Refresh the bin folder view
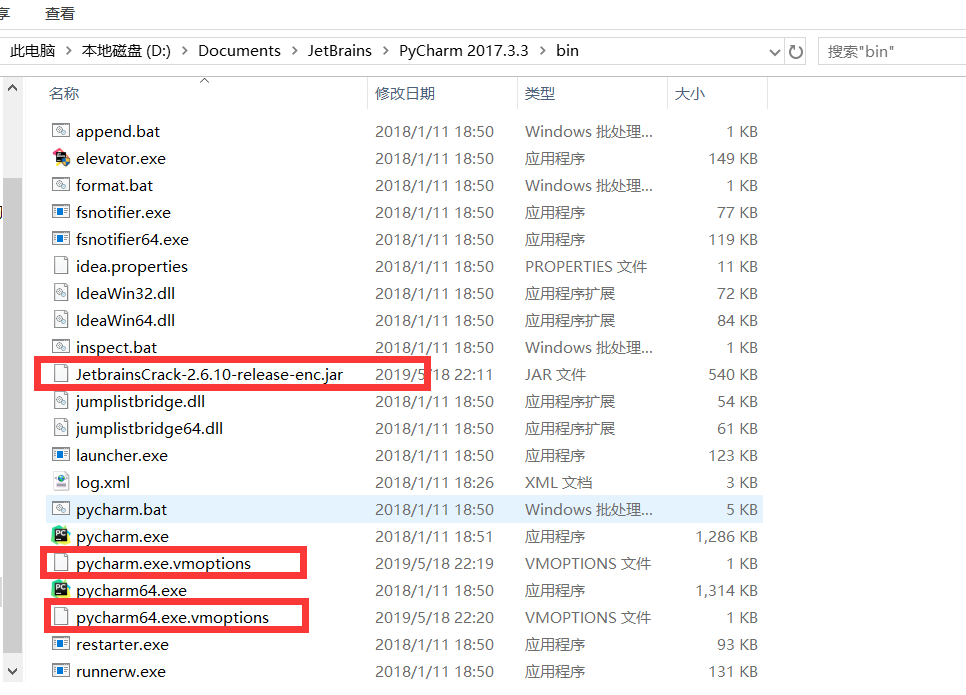This screenshot has height=695, width=966. click(796, 52)
